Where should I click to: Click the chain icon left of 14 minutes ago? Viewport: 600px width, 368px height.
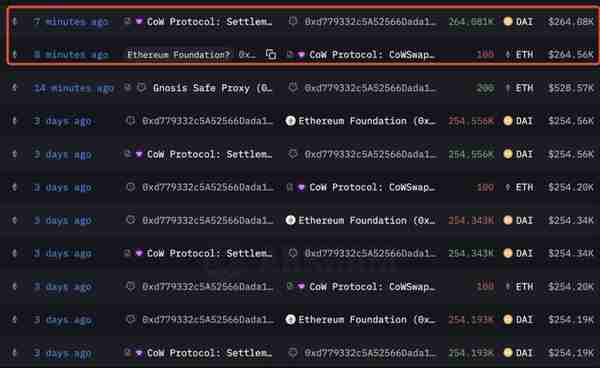(15, 88)
